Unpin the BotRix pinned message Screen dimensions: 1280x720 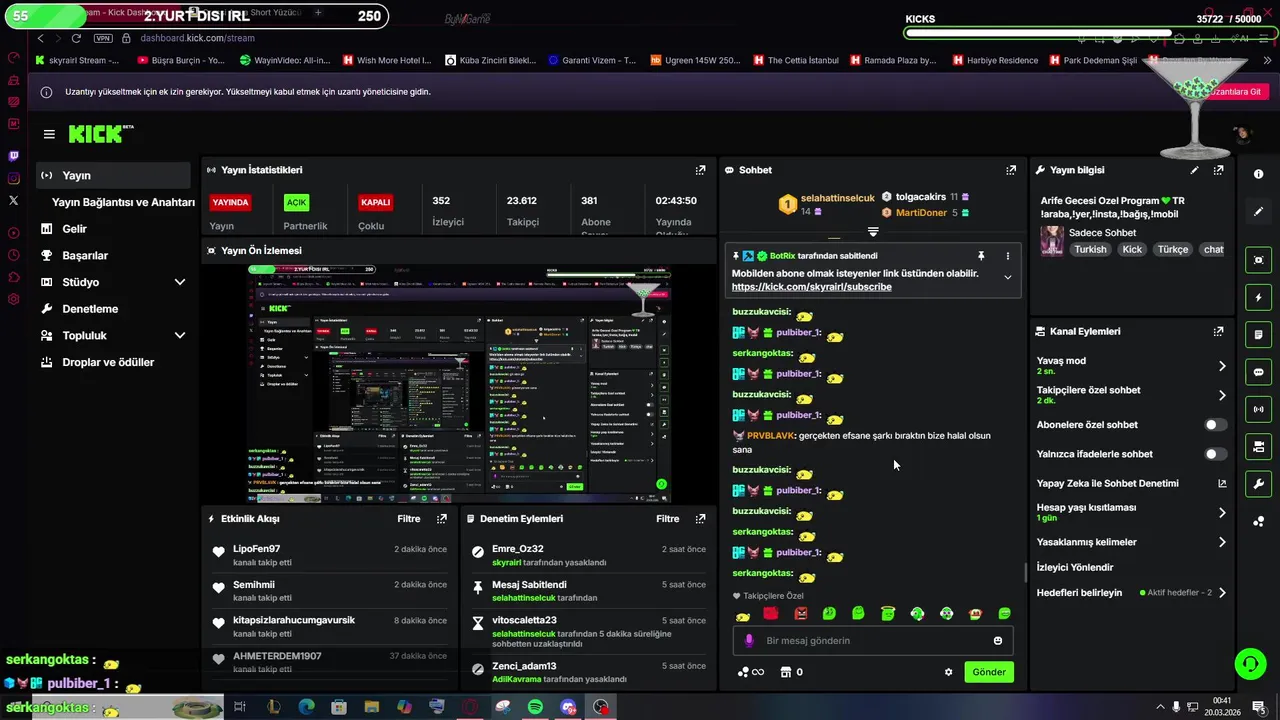point(981,256)
